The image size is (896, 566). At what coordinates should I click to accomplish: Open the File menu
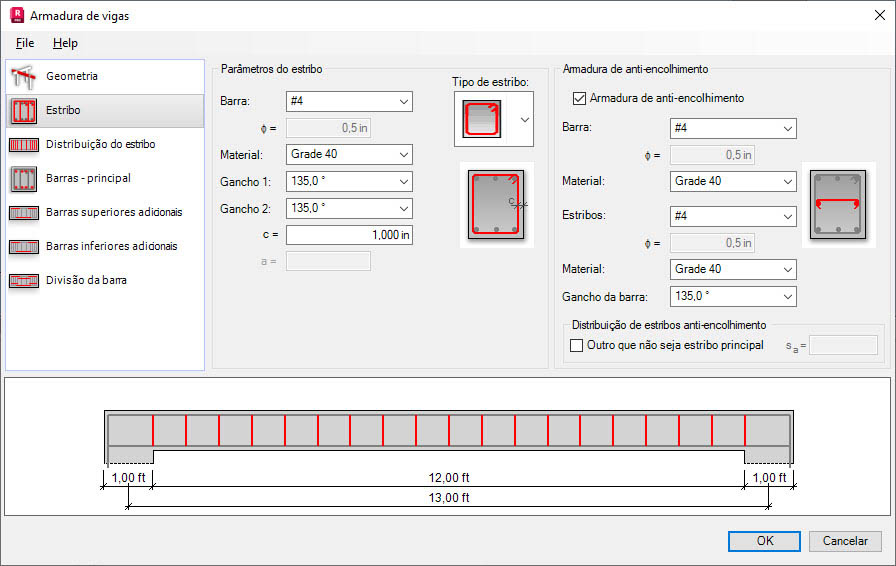point(25,43)
